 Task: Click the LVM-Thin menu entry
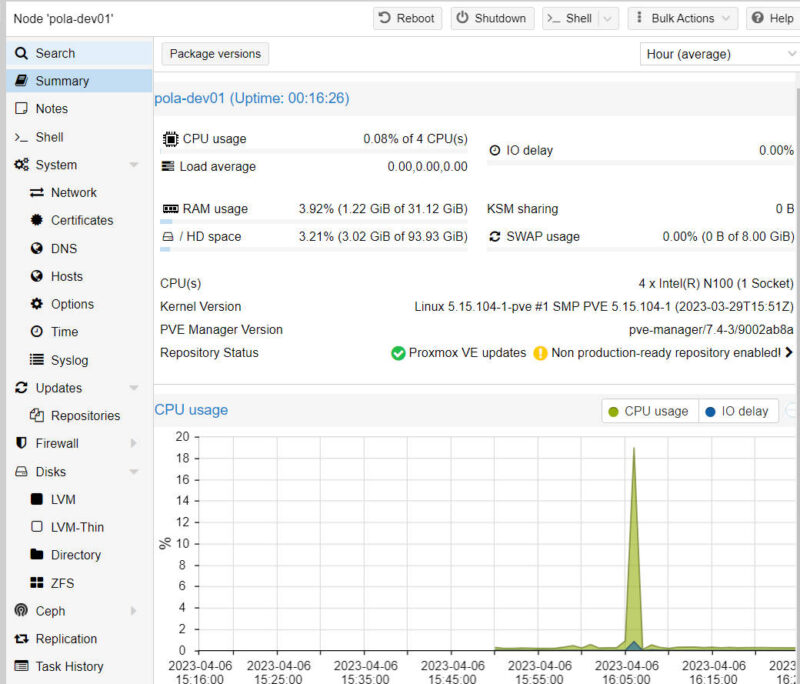pyautogui.click(x=80, y=527)
